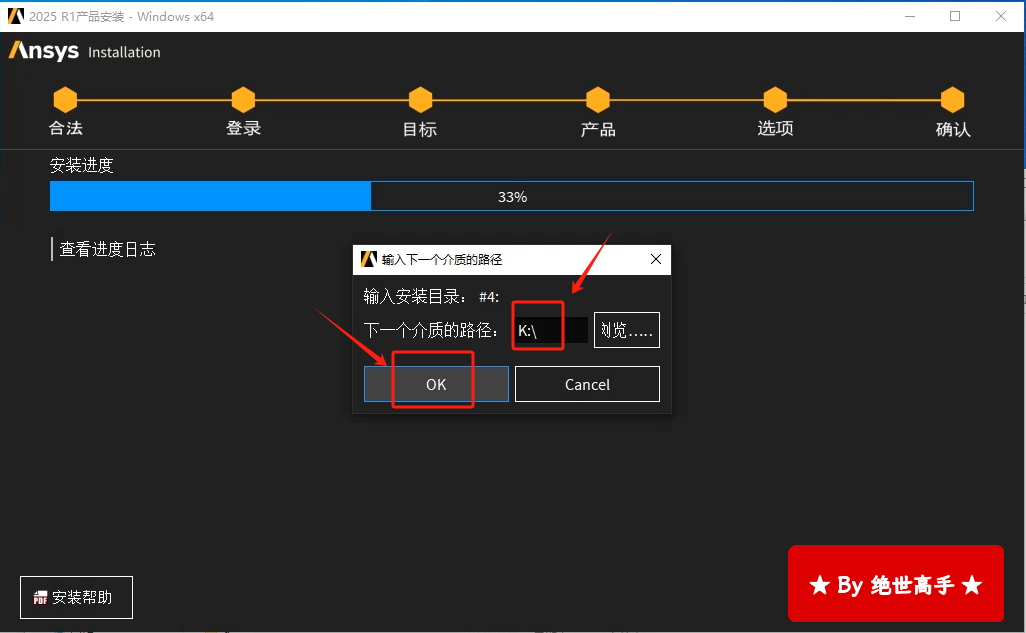Maximize the Ansys installer window
Viewport: 1026px width, 633px height.
pos(955,16)
